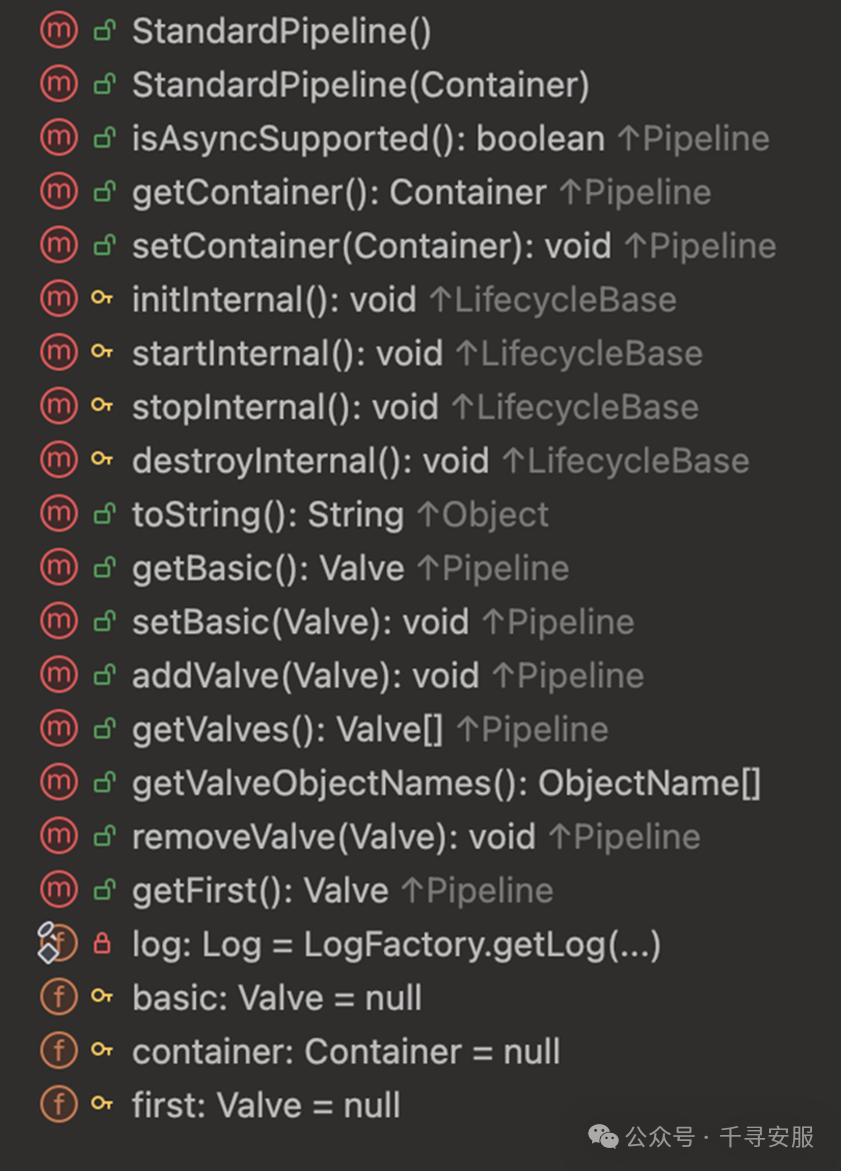Select the StandardPipeline(Container) constructor
Viewport: 841px width, 1171px height.
361,84
